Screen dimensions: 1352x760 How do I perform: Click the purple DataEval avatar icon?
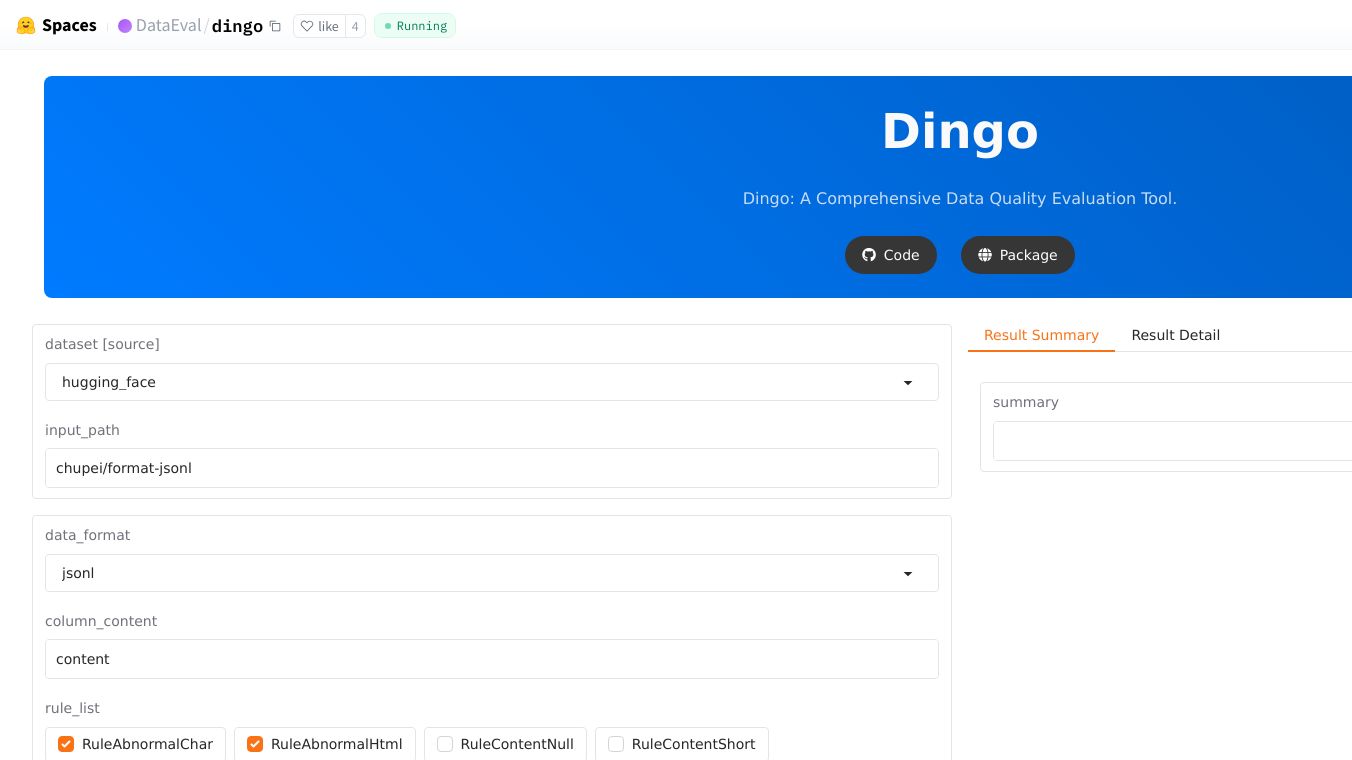coord(125,26)
